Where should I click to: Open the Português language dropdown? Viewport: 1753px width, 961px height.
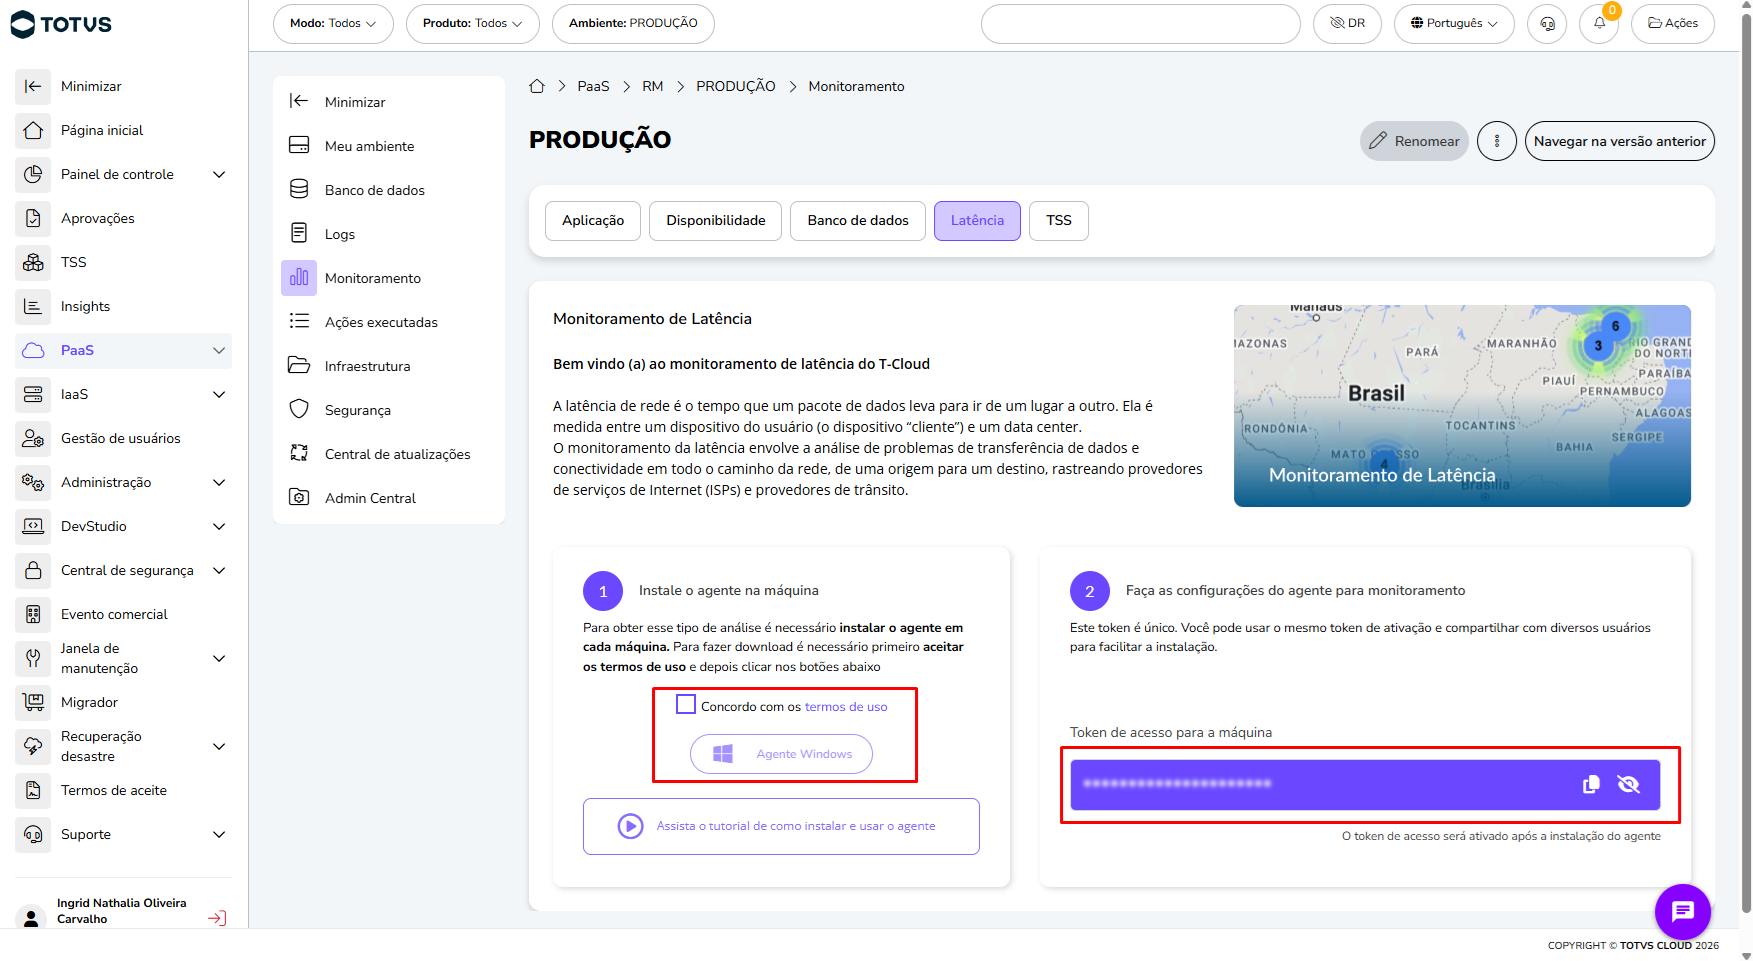pyautogui.click(x=1454, y=24)
